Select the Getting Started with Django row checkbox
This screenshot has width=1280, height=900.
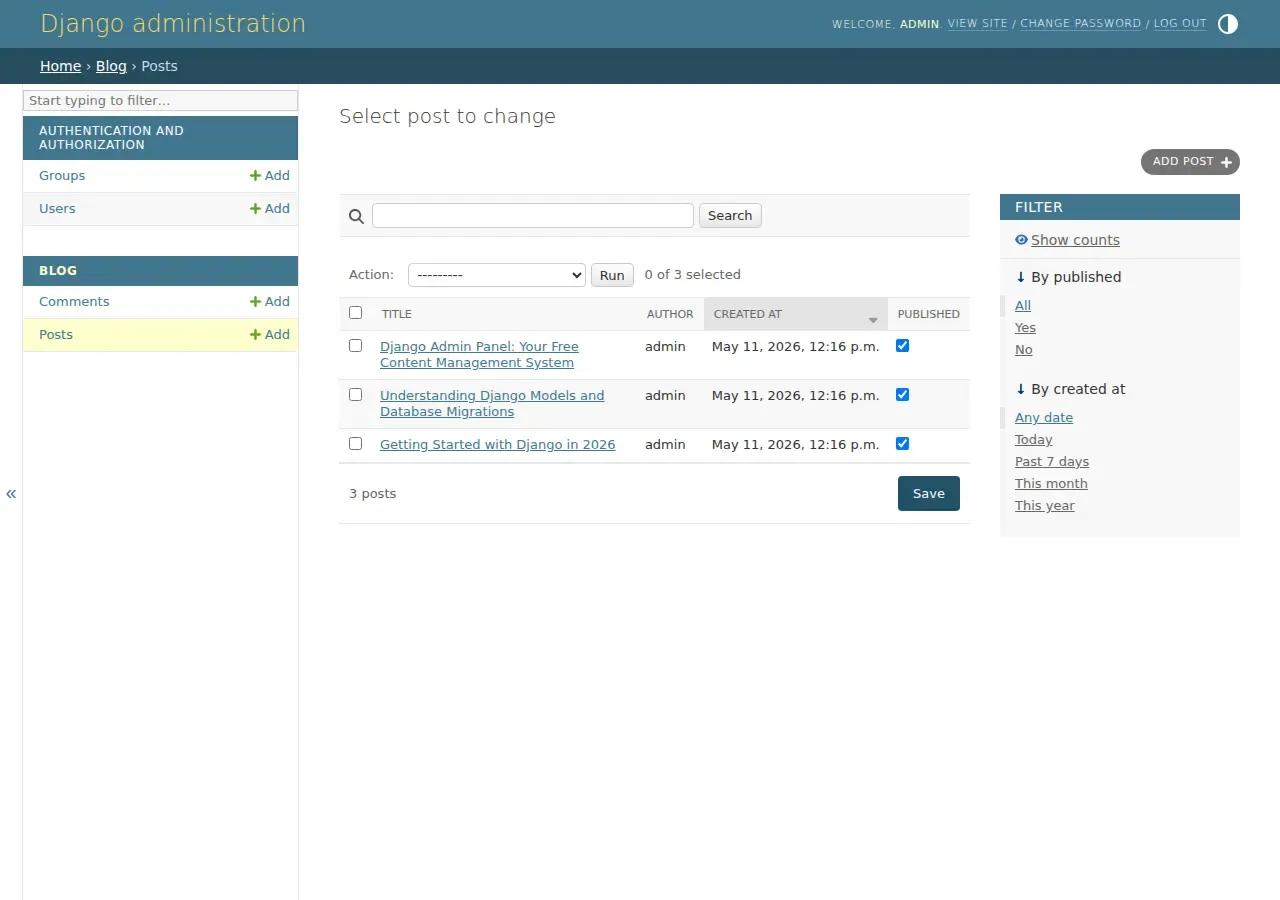[x=355, y=444]
